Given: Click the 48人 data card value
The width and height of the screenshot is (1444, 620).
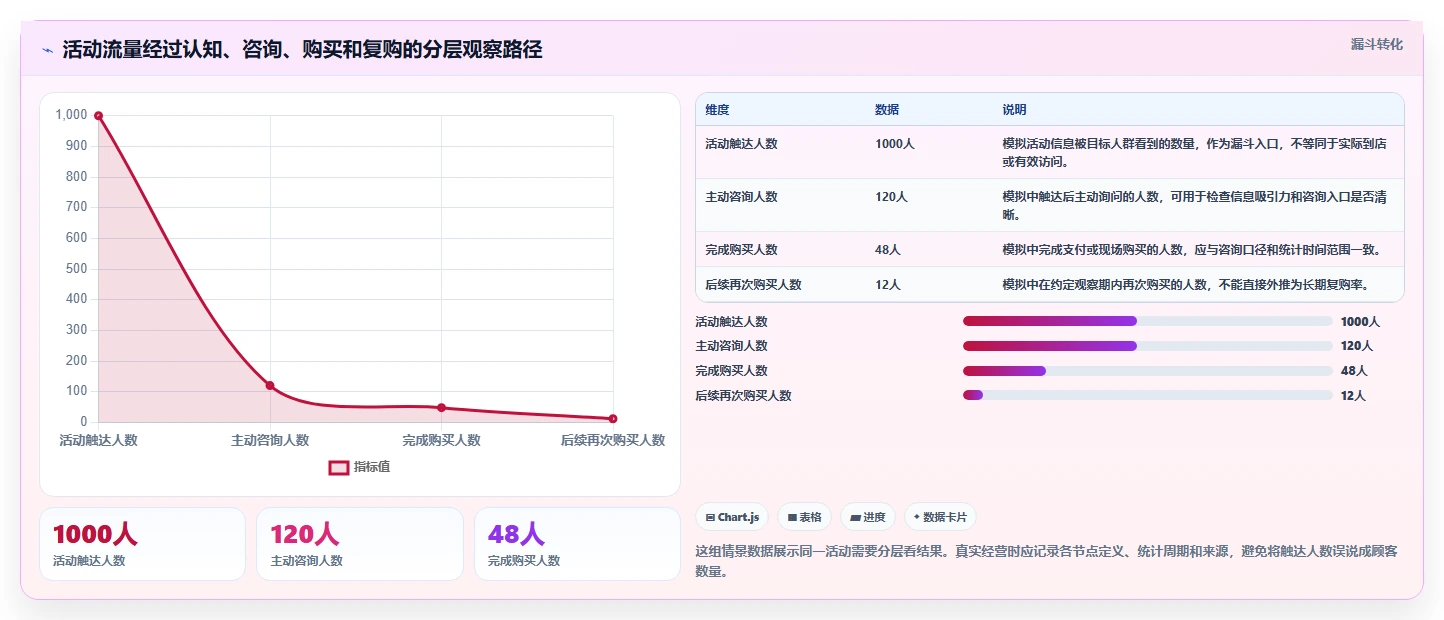Looking at the screenshot, I should click(516, 535).
